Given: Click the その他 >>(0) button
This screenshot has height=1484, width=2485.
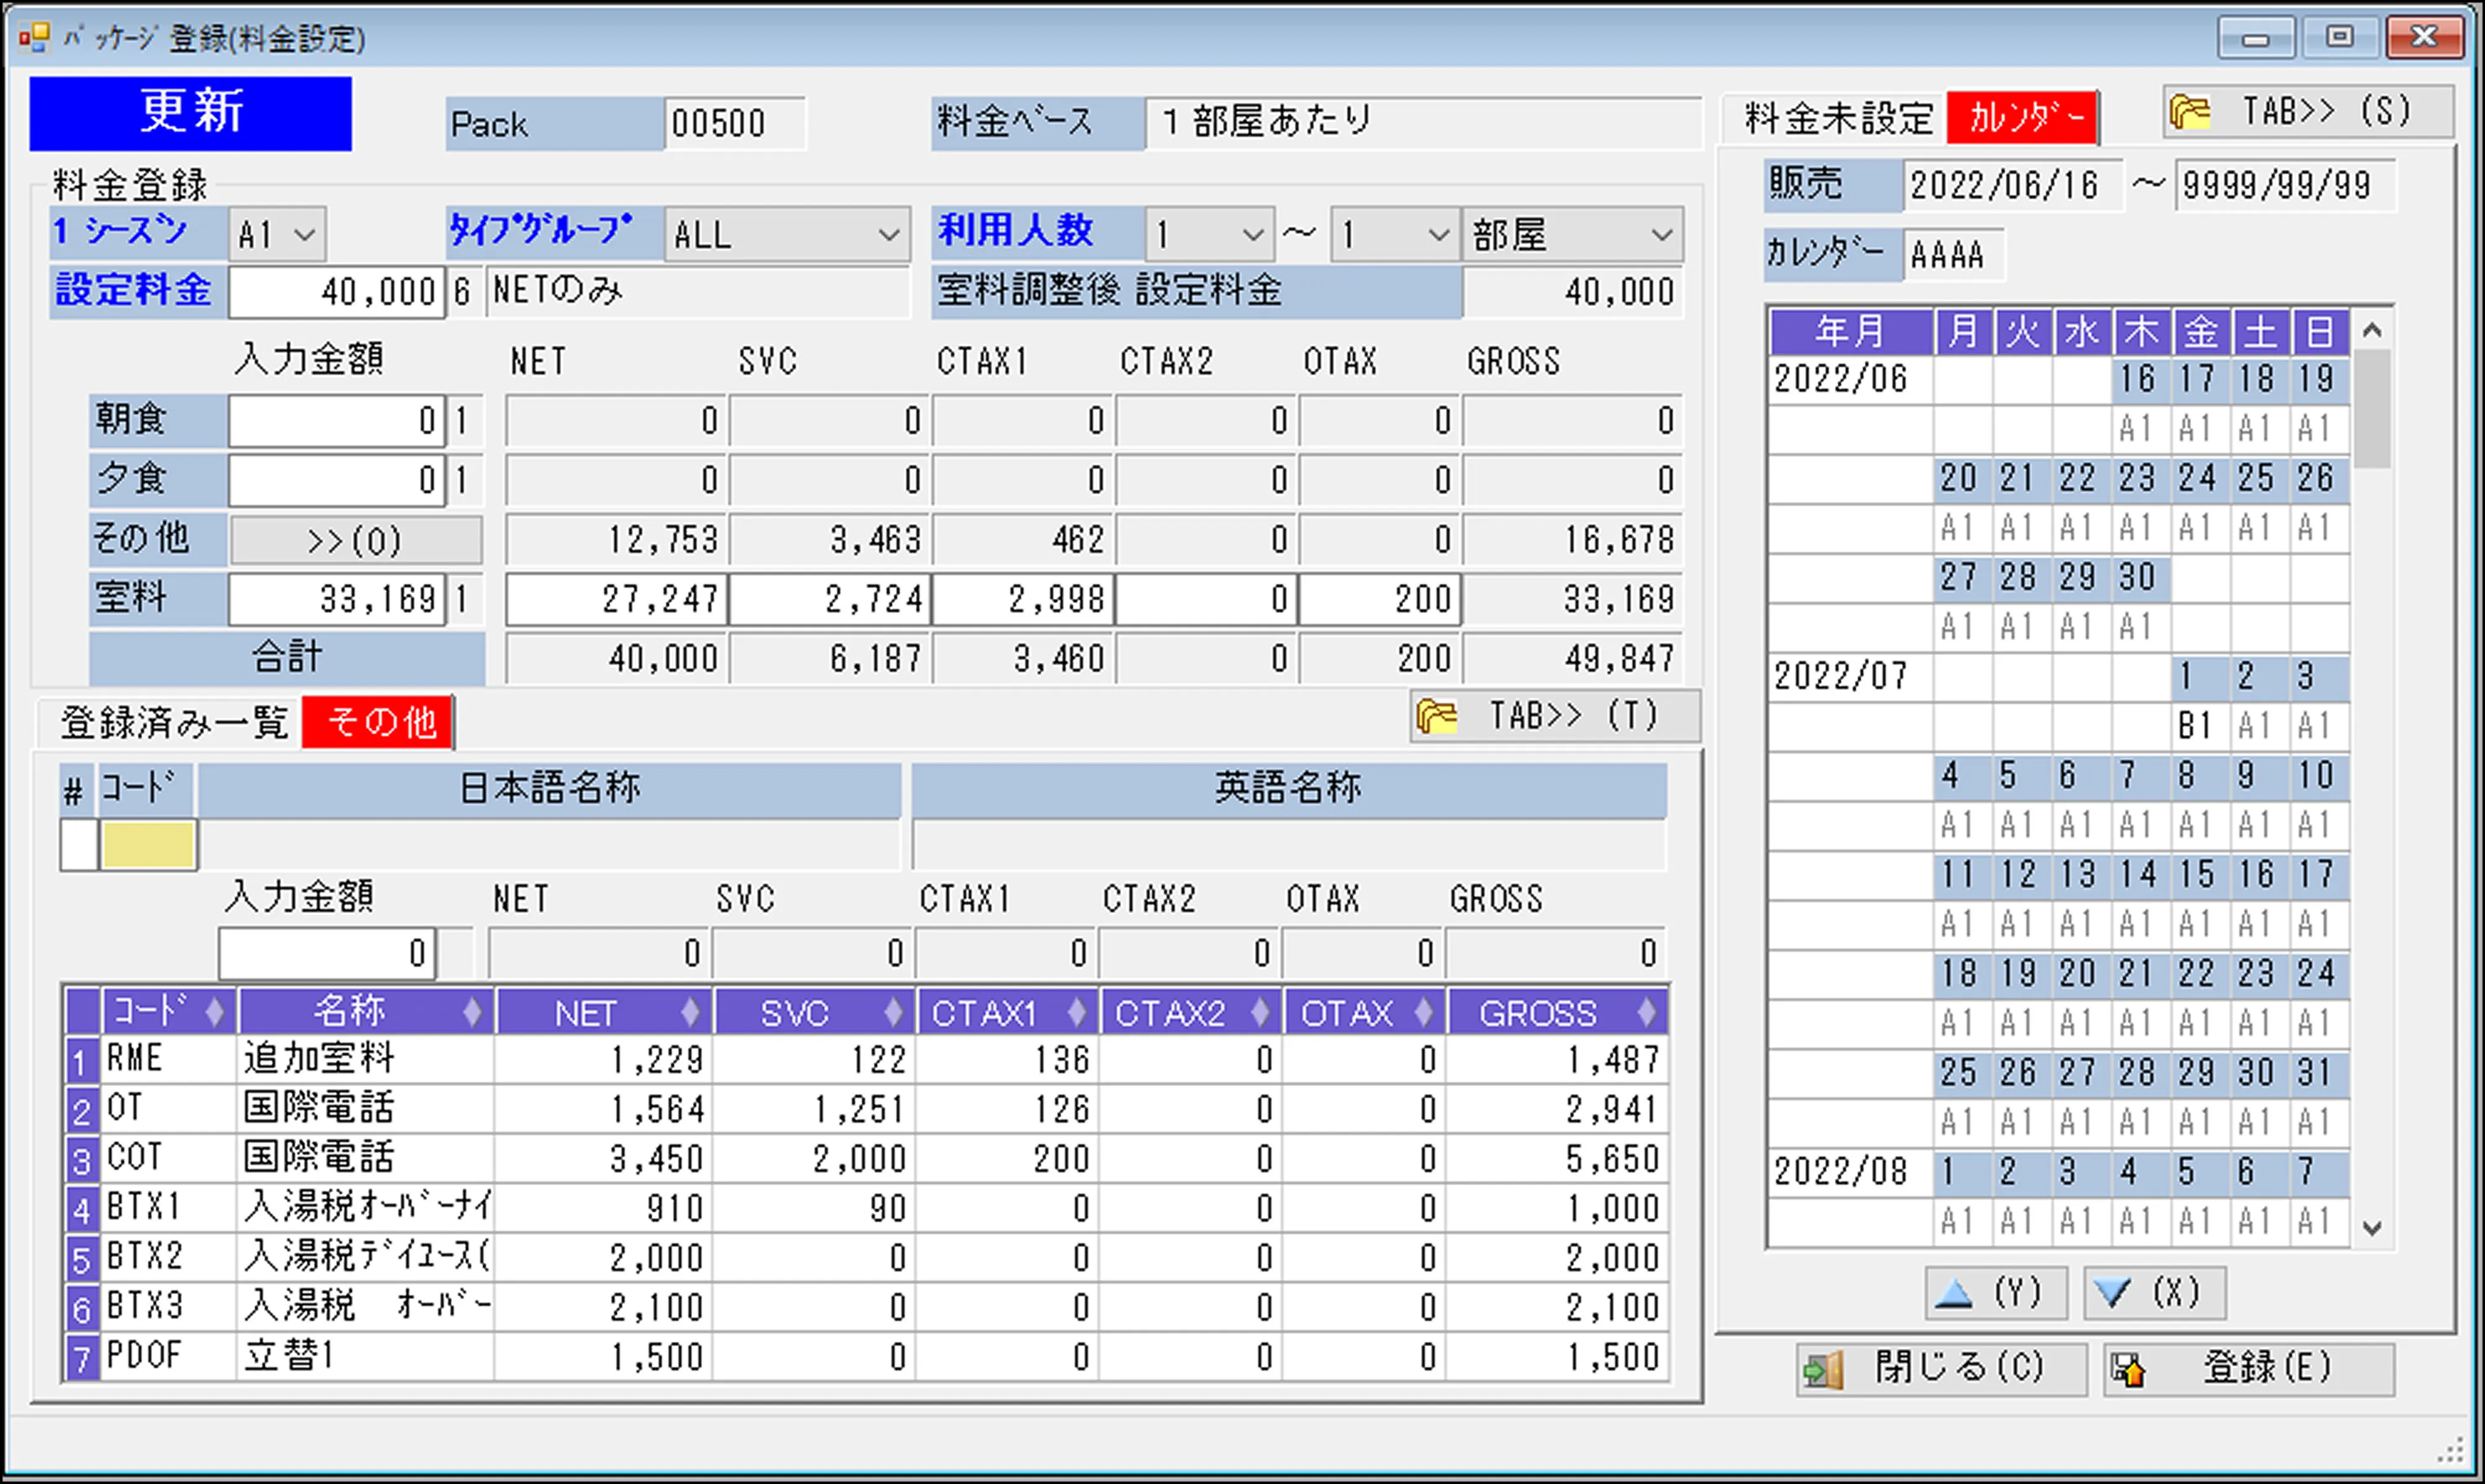Looking at the screenshot, I should [x=355, y=541].
